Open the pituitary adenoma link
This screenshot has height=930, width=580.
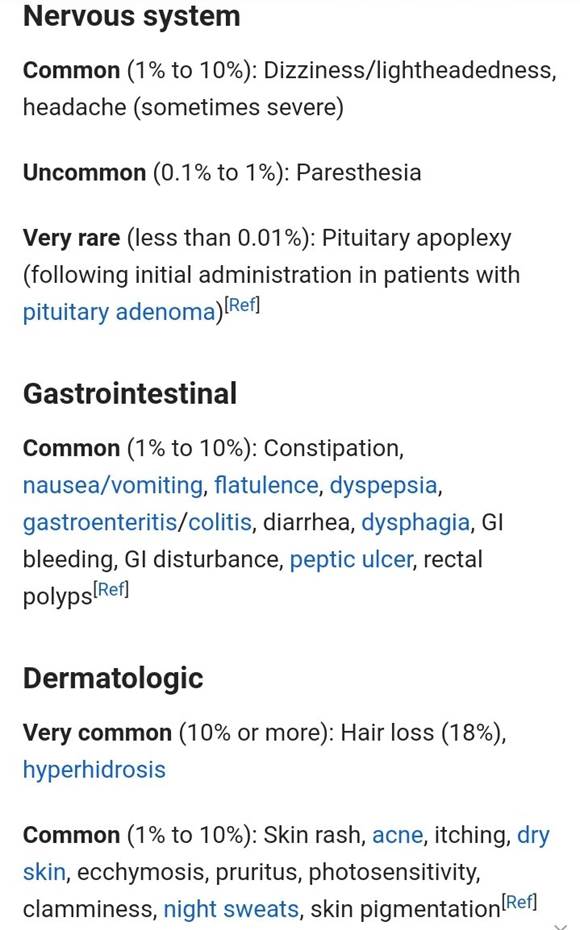pyautogui.click(x=119, y=312)
